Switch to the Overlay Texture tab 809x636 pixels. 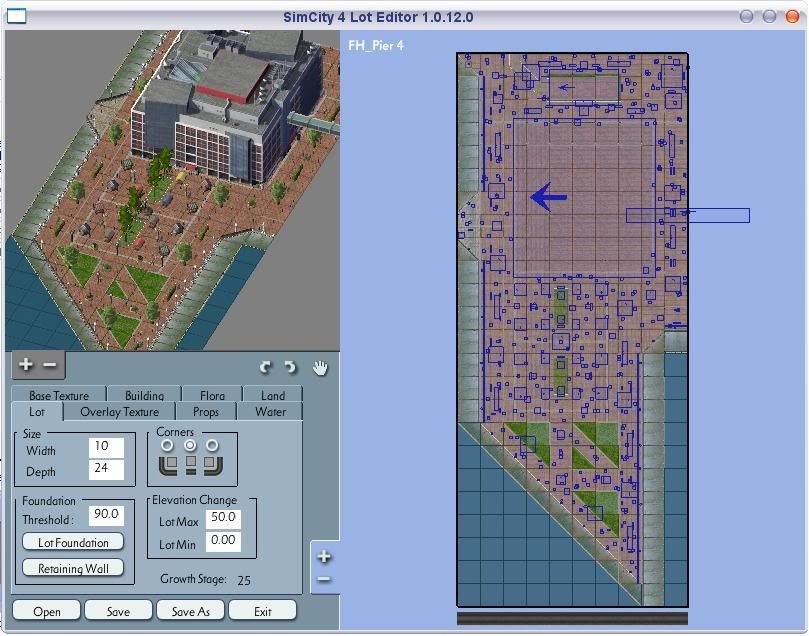(x=120, y=412)
